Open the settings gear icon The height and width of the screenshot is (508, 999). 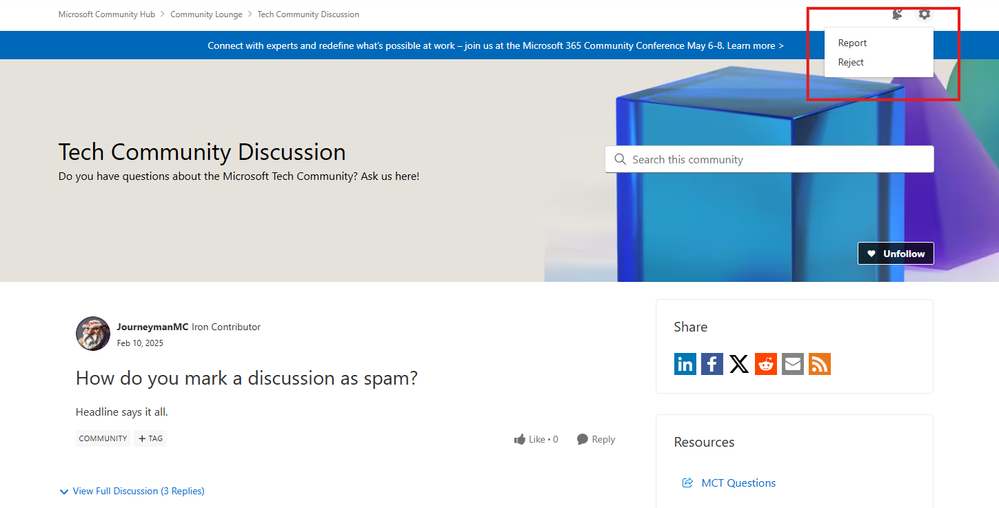pyautogui.click(x=924, y=14)
